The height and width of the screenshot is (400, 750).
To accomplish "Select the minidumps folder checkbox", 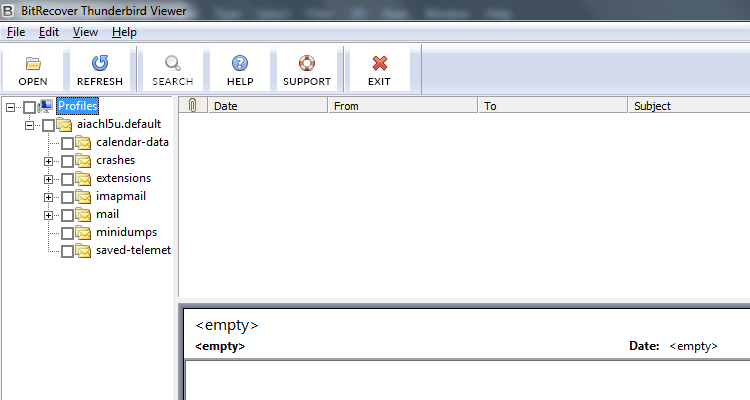I will [x=67, y=233].
